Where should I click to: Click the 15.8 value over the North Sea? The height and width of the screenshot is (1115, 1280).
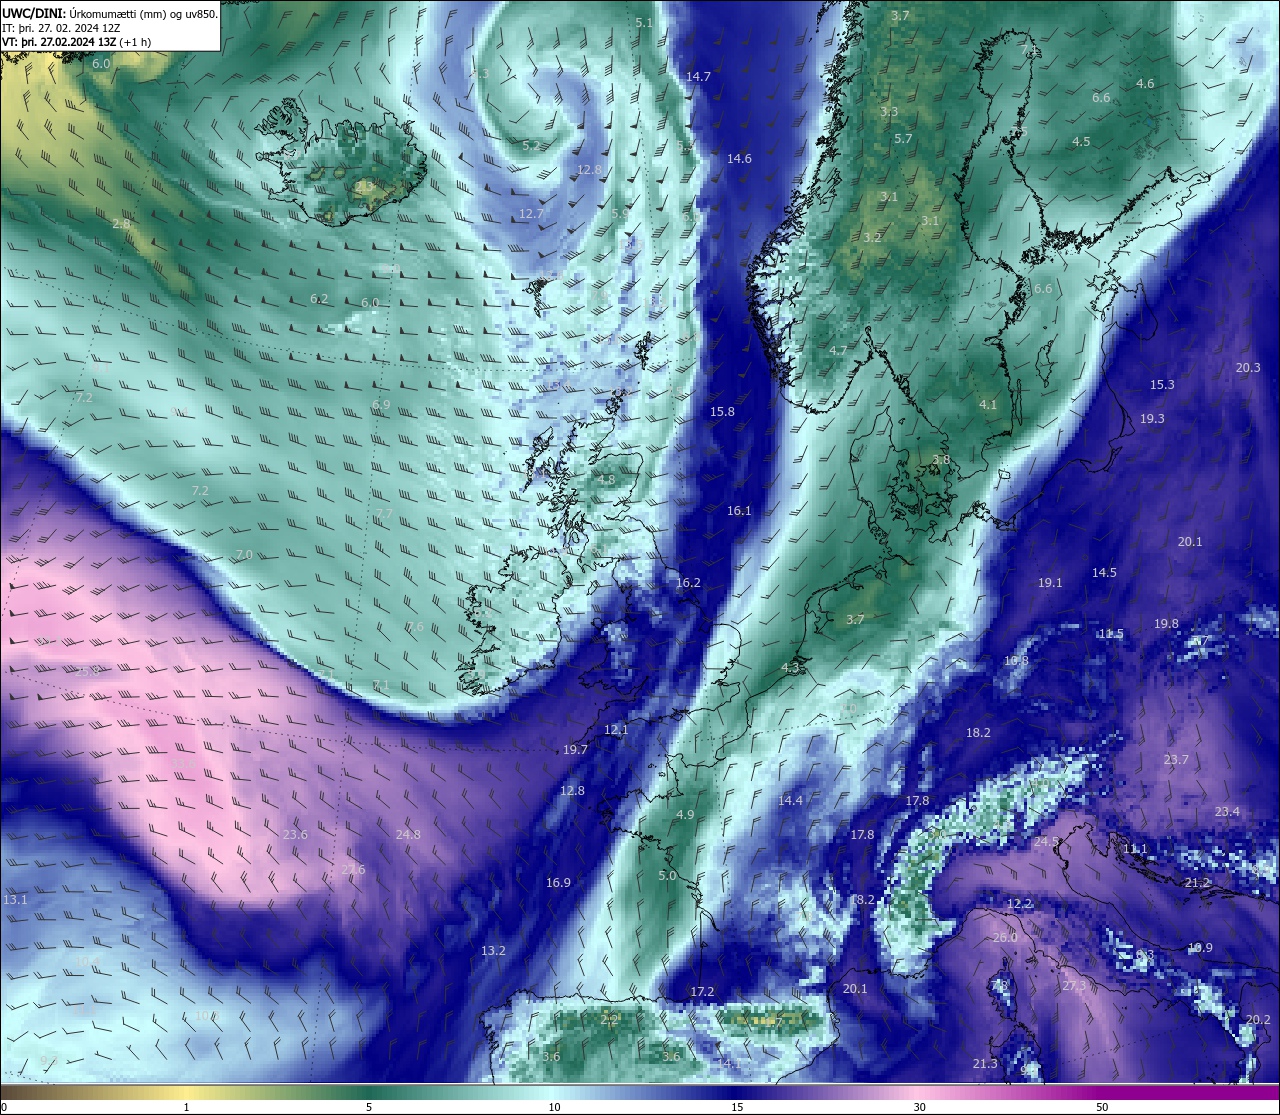pos(722,412)
